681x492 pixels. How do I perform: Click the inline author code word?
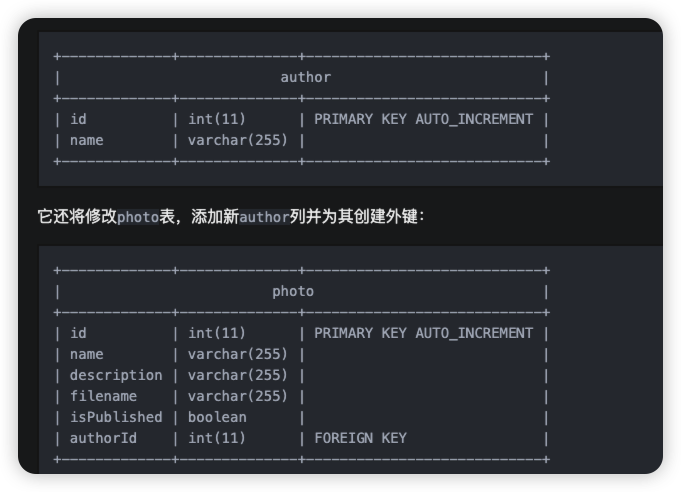[264, 217]
